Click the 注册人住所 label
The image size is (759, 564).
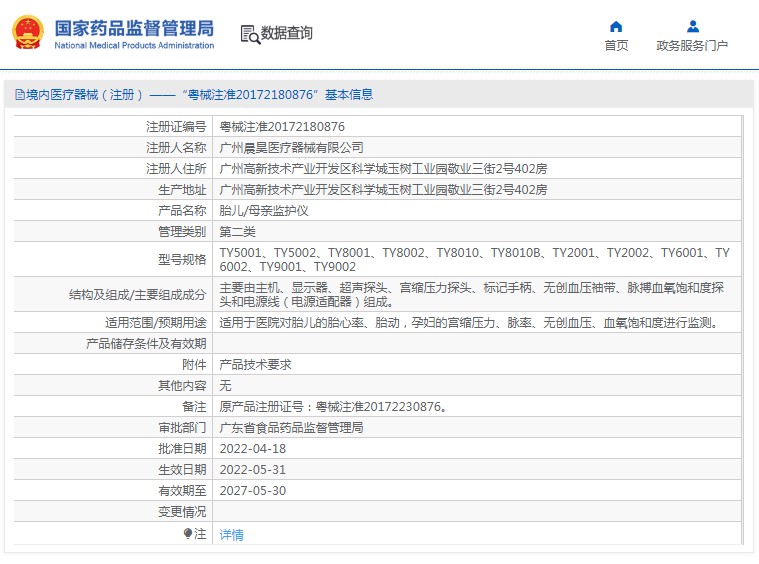pos(176,168)
